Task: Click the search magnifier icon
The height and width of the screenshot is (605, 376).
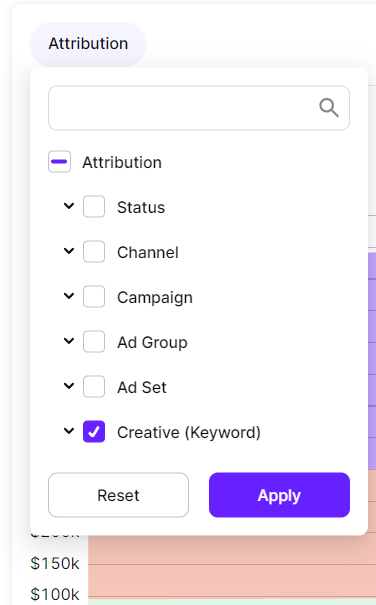Action: (x=329, y=108)
